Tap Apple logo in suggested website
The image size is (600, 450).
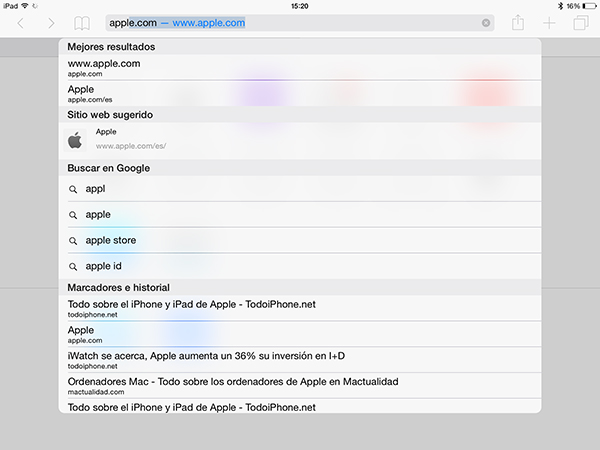pyautogui.click(x=75, y=140)
